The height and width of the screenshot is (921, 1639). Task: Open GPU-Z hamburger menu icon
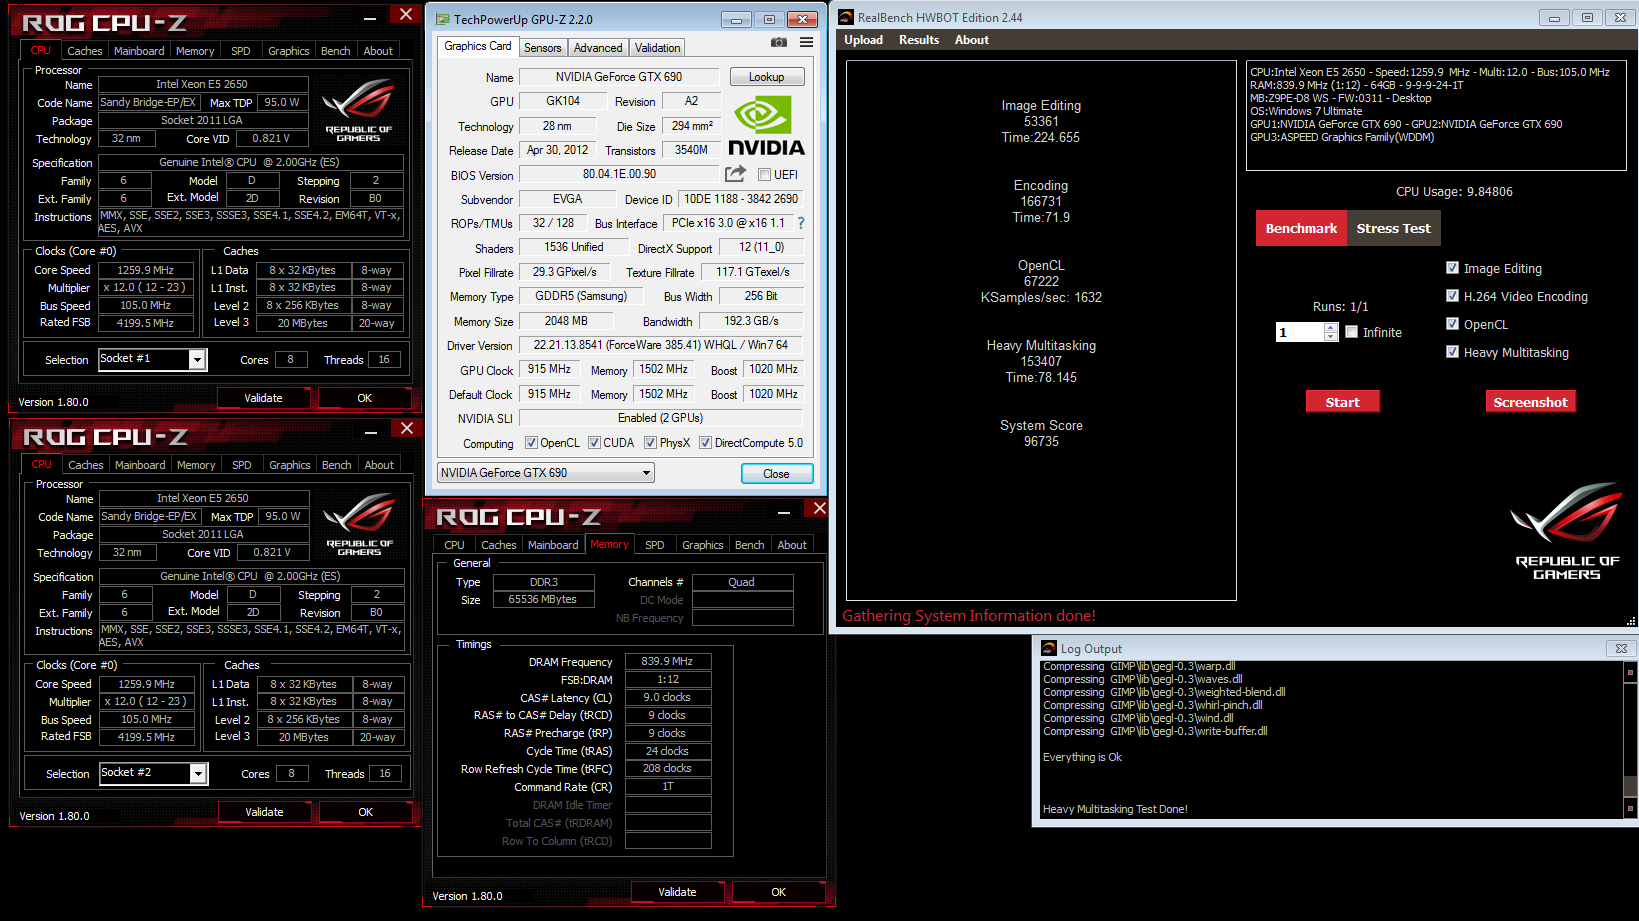click(806, 43)
